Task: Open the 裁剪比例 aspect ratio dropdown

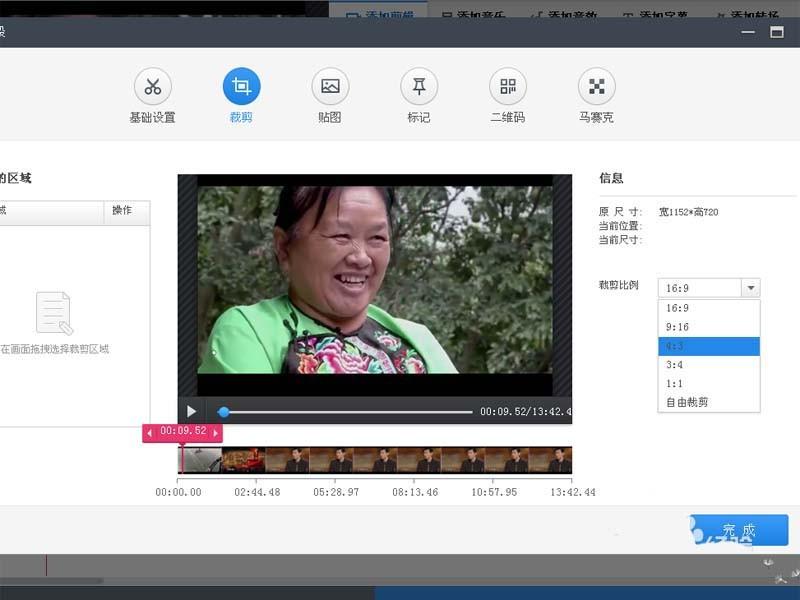Action: (749, 287)
